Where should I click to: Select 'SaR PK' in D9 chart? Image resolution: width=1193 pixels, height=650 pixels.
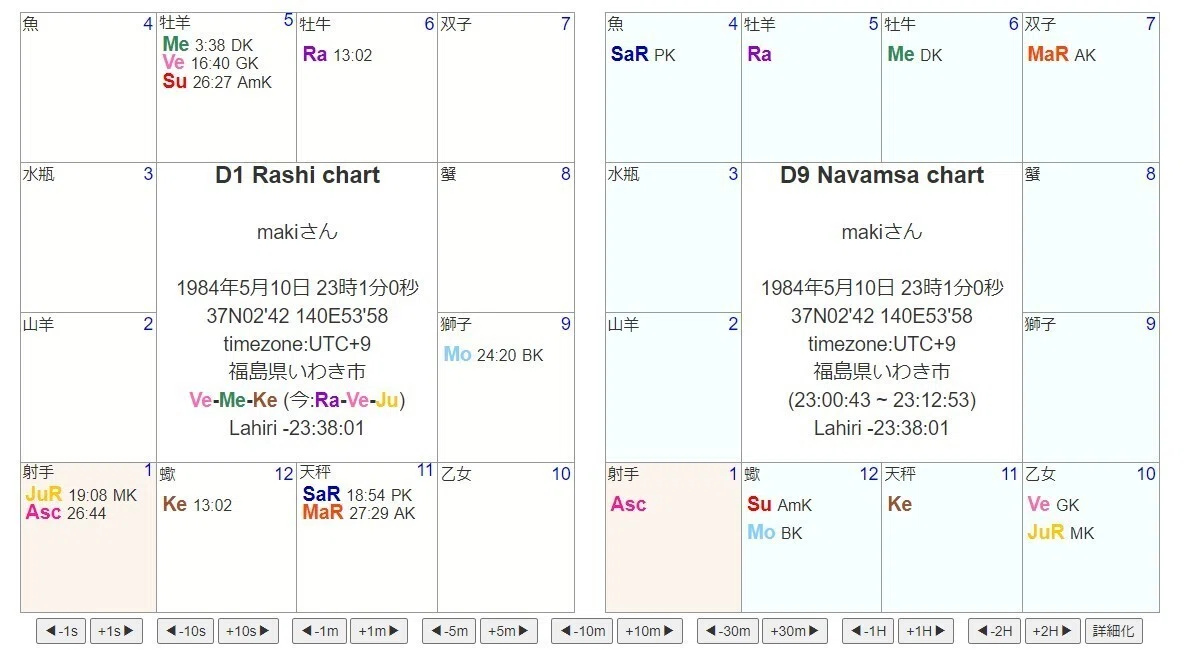643,54
